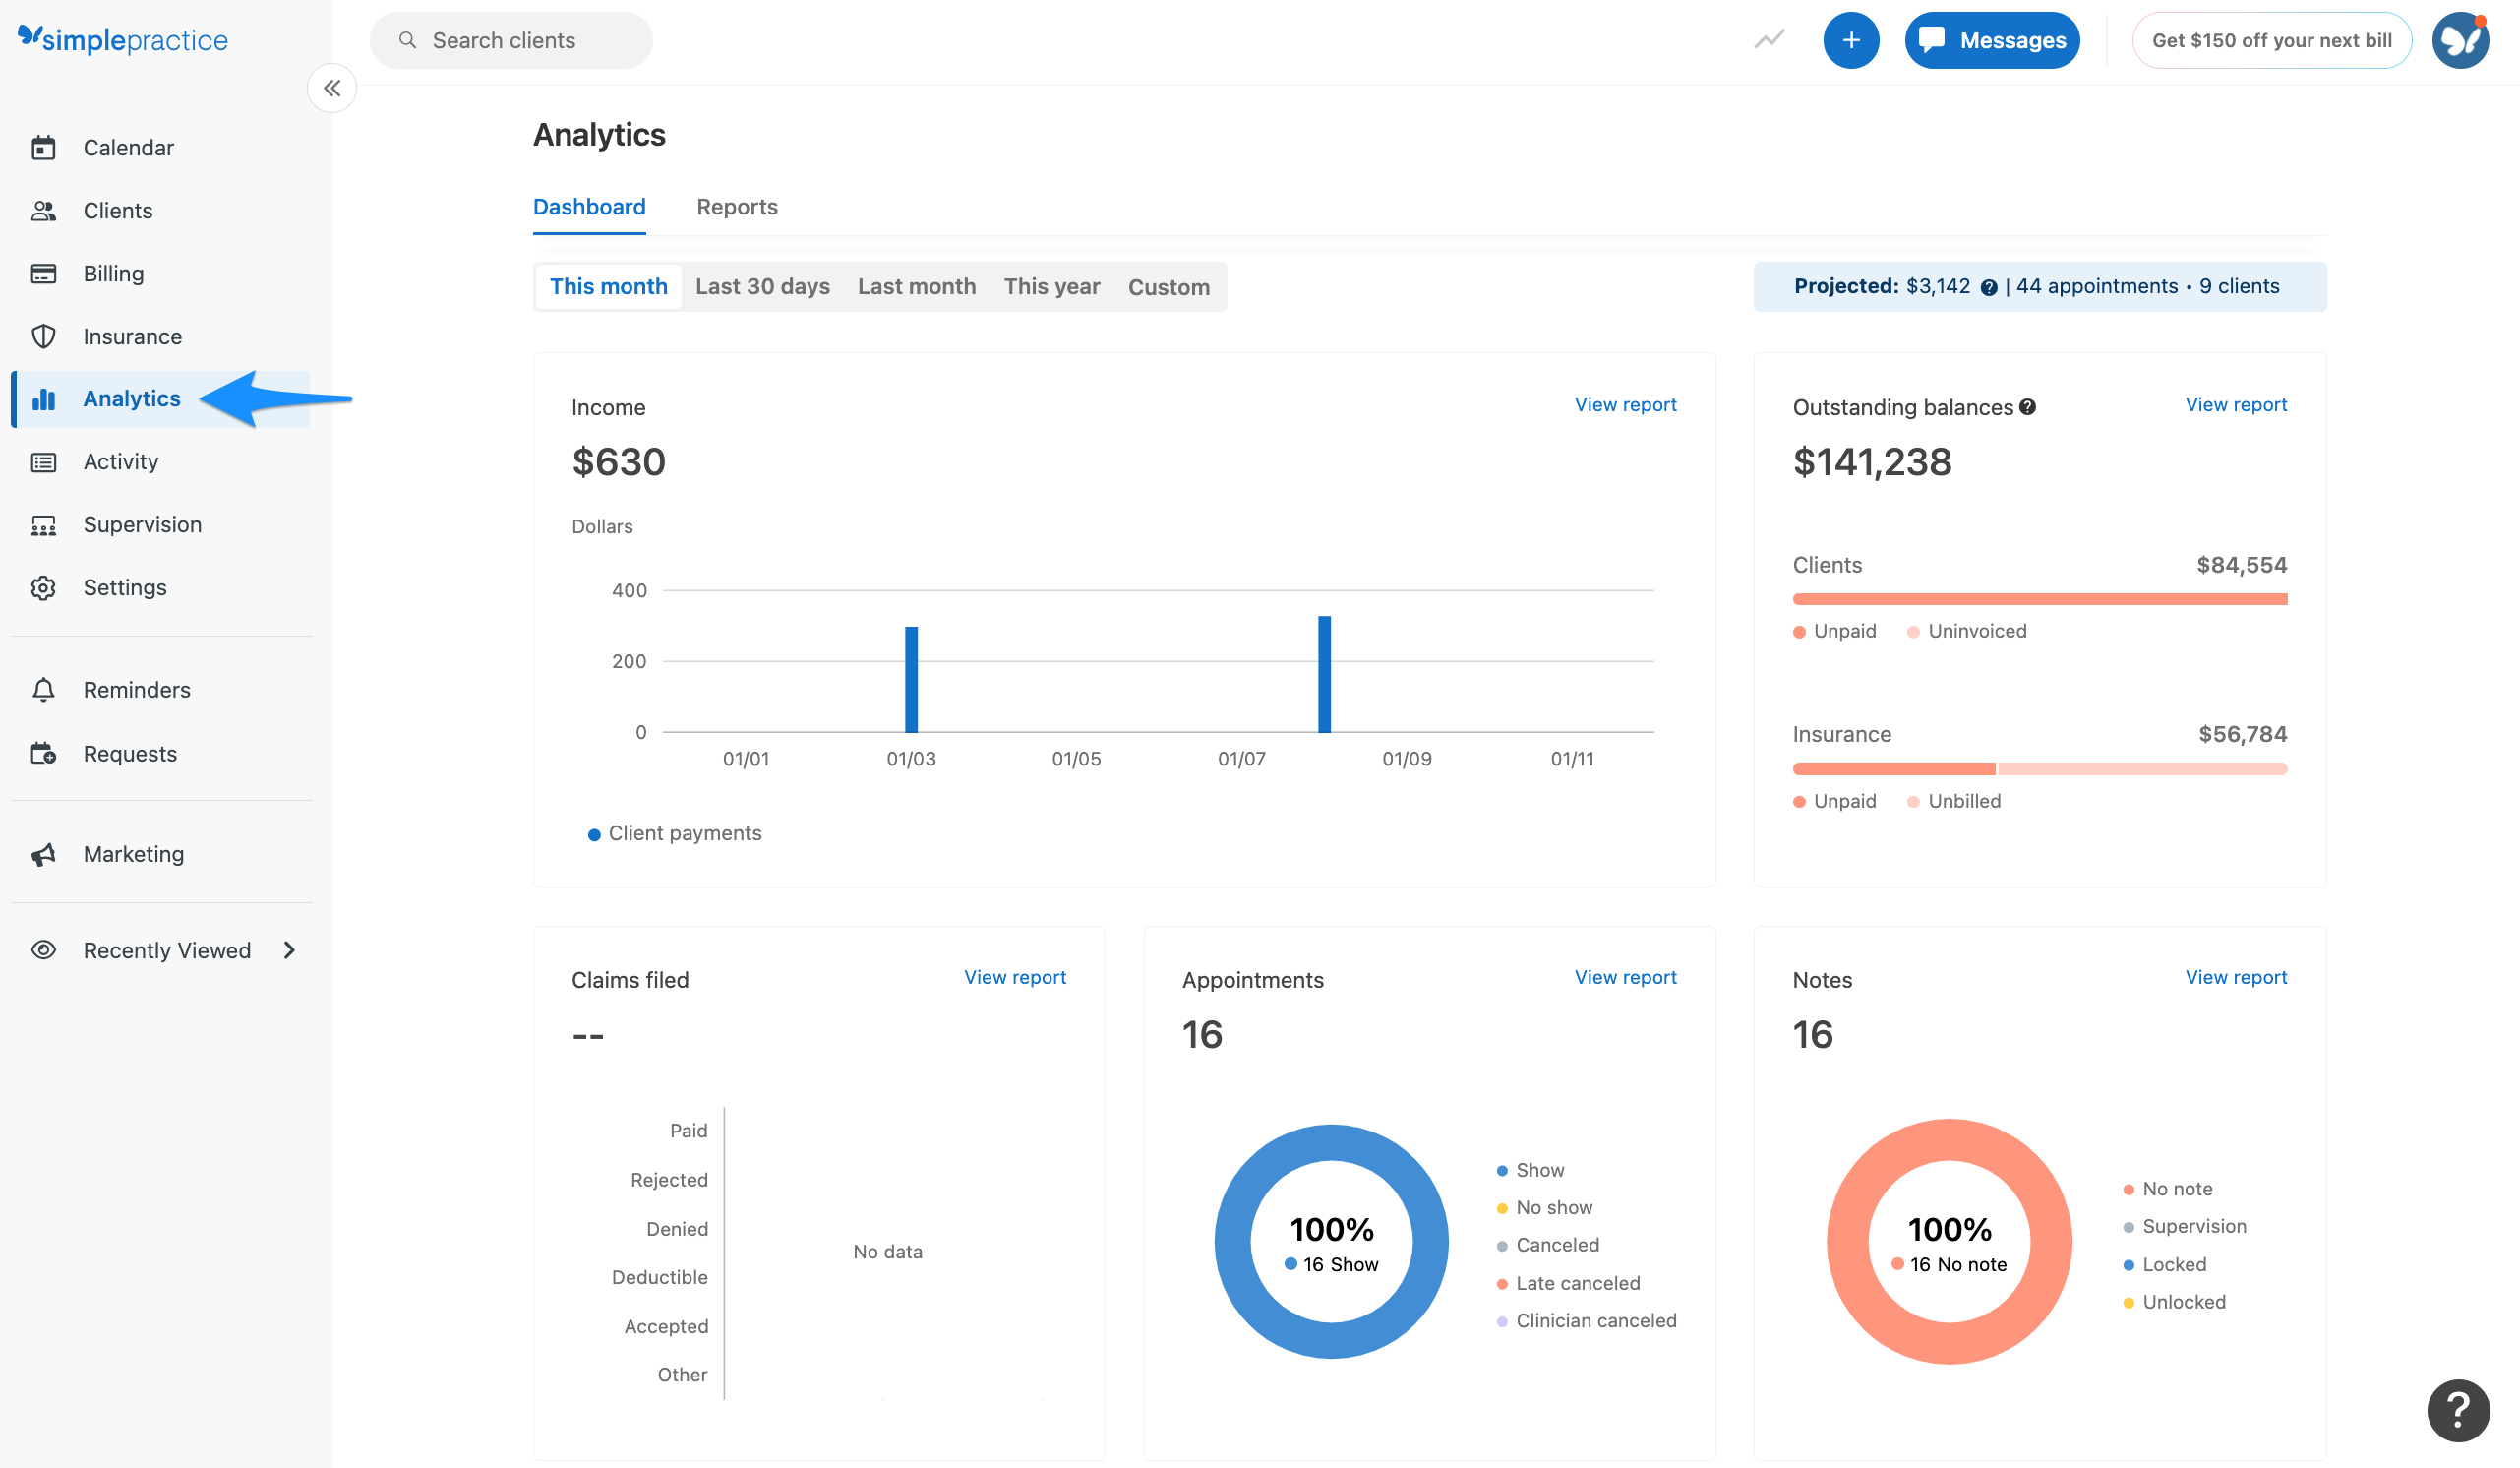This screenshot has width=2520, height=1468.
Task: Switch to the Custom date range
Action: 1169,286
